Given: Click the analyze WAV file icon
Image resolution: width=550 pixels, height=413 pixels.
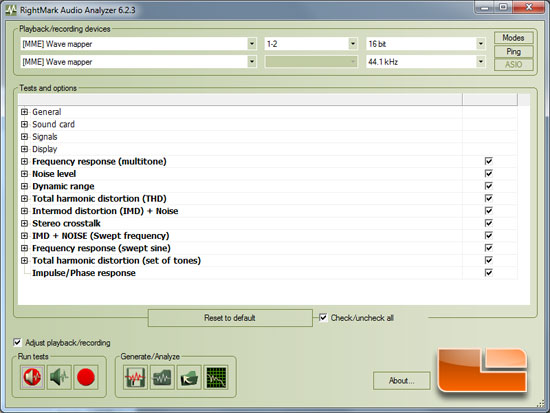Looking at the screenshot, I should tap(162, 377).
